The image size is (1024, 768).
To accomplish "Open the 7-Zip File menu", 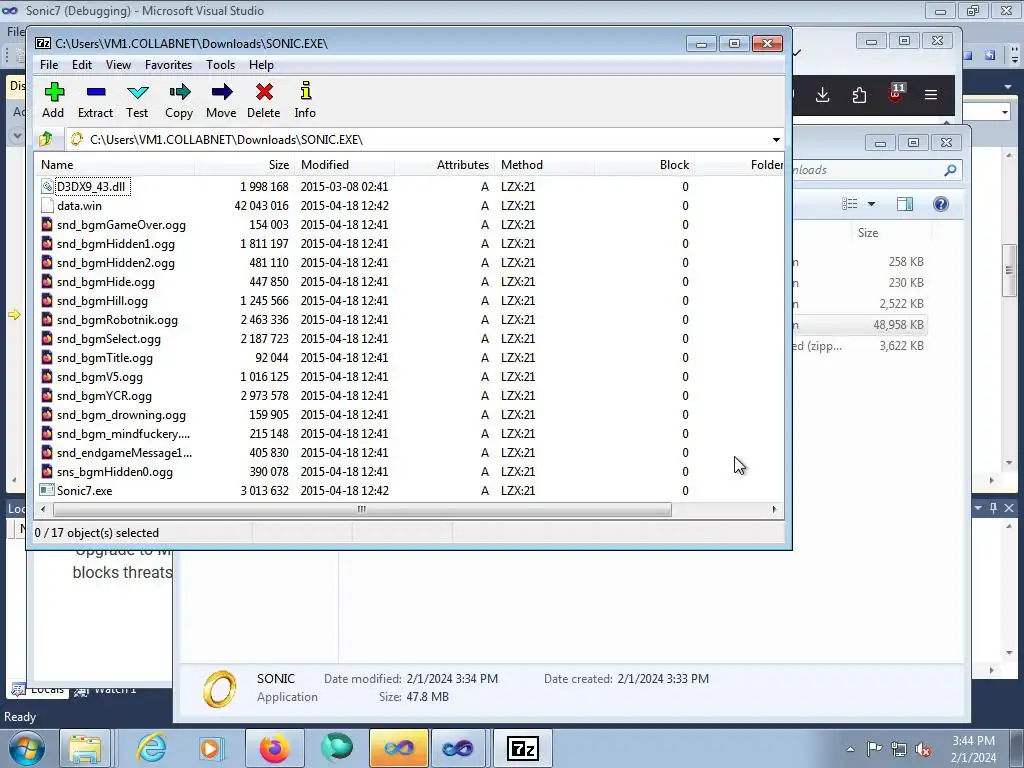I will (49, 65).
